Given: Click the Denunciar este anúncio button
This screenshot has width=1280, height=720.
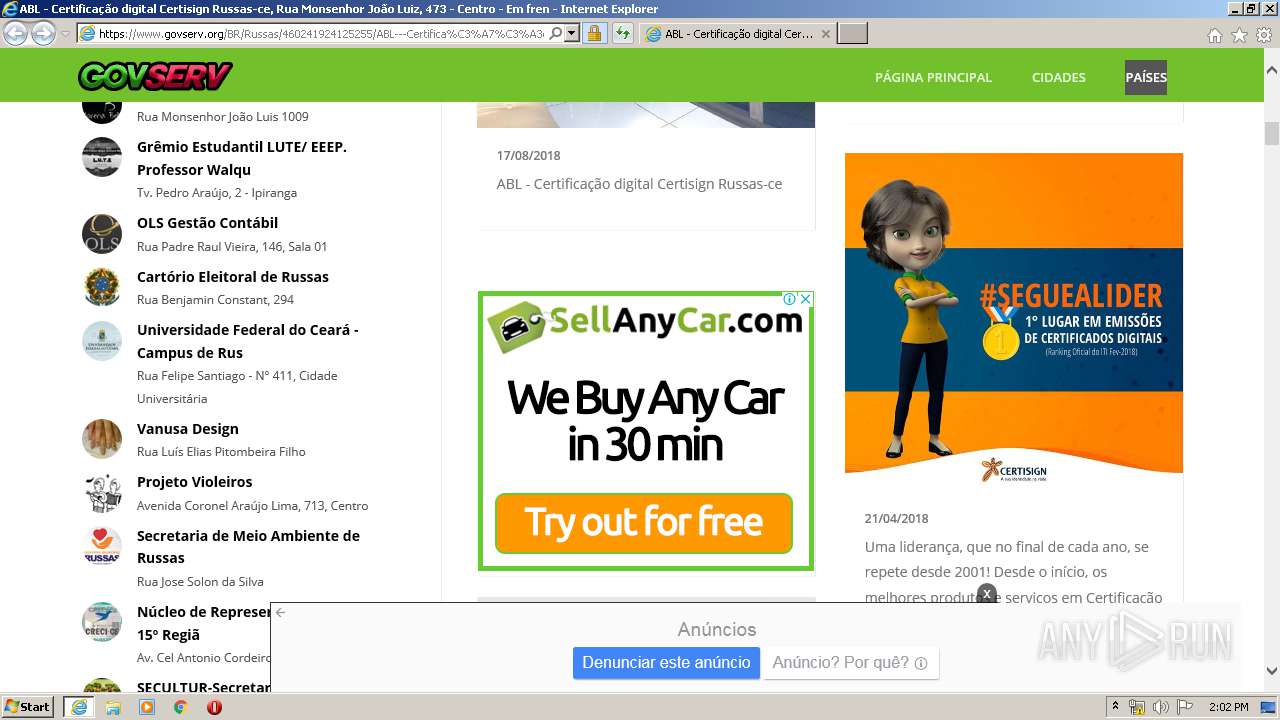Looking at the screenshot, I should (x=666, y=663).
